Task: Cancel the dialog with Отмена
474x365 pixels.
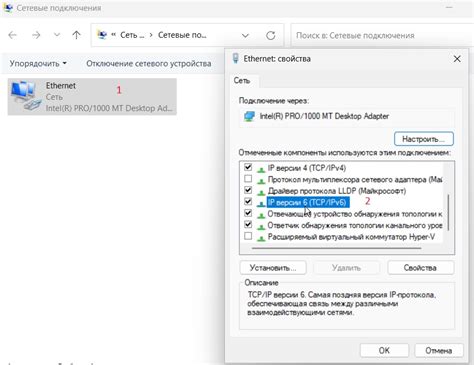Action: tap(438, 350)
